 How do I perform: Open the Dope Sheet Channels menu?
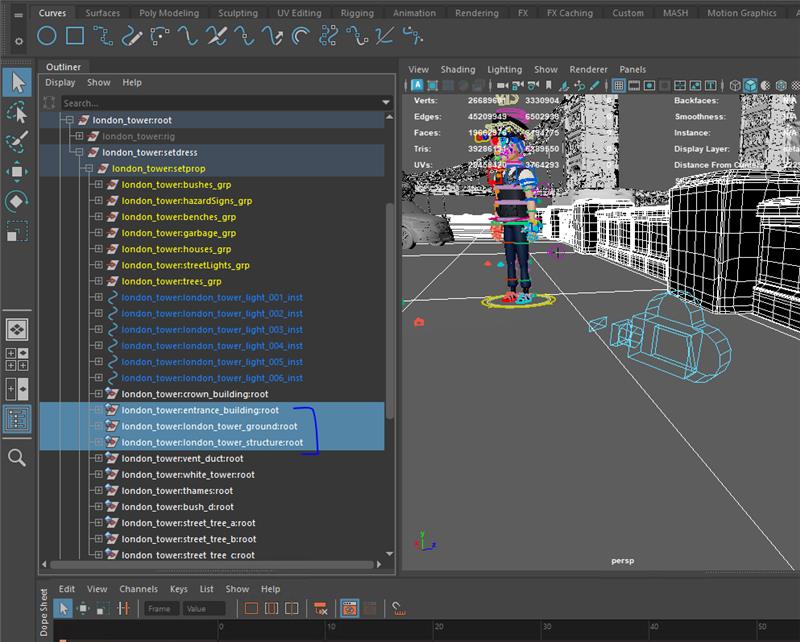point(138,589)
